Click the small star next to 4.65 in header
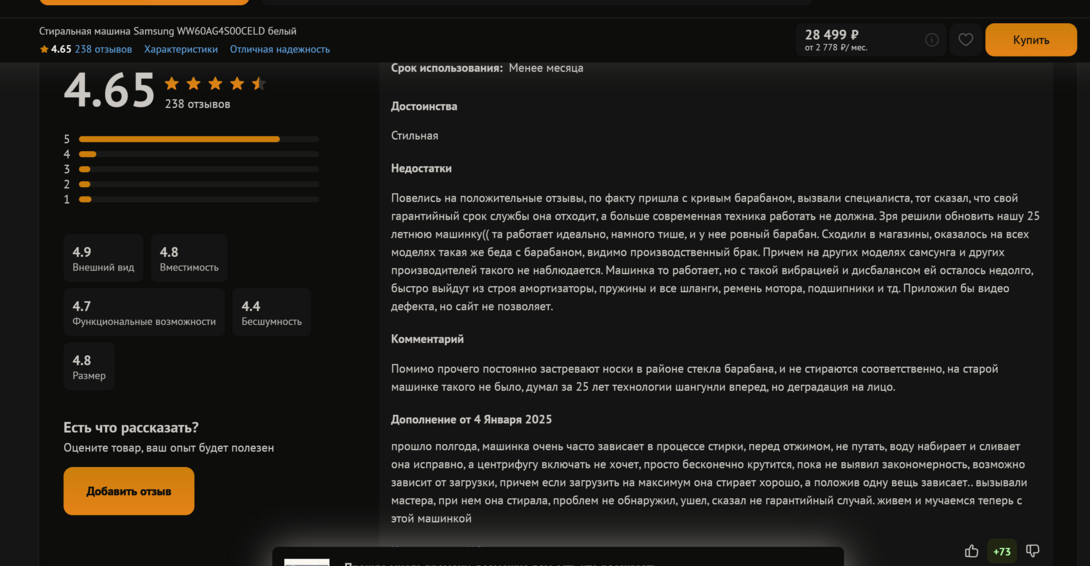Viewport: 1090px width, 566px height. click(44, 49)
